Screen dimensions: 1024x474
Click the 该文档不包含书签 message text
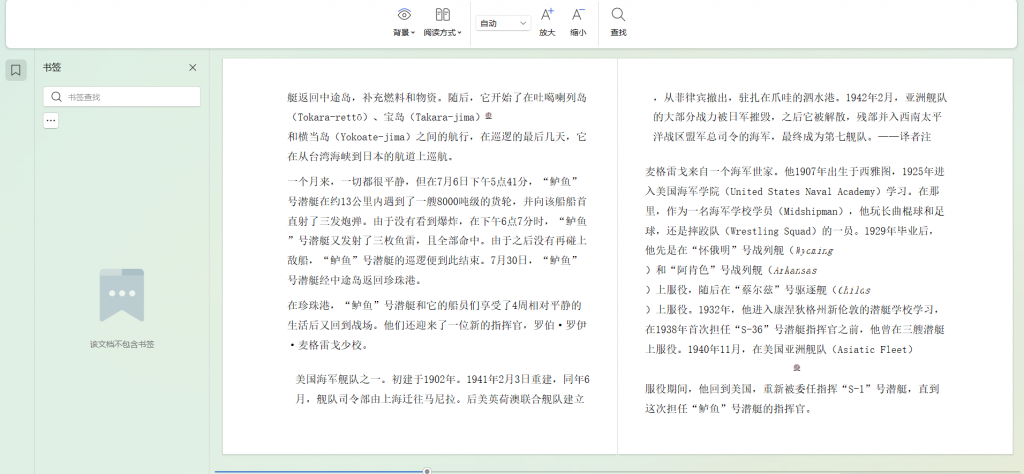click(121, 344)
